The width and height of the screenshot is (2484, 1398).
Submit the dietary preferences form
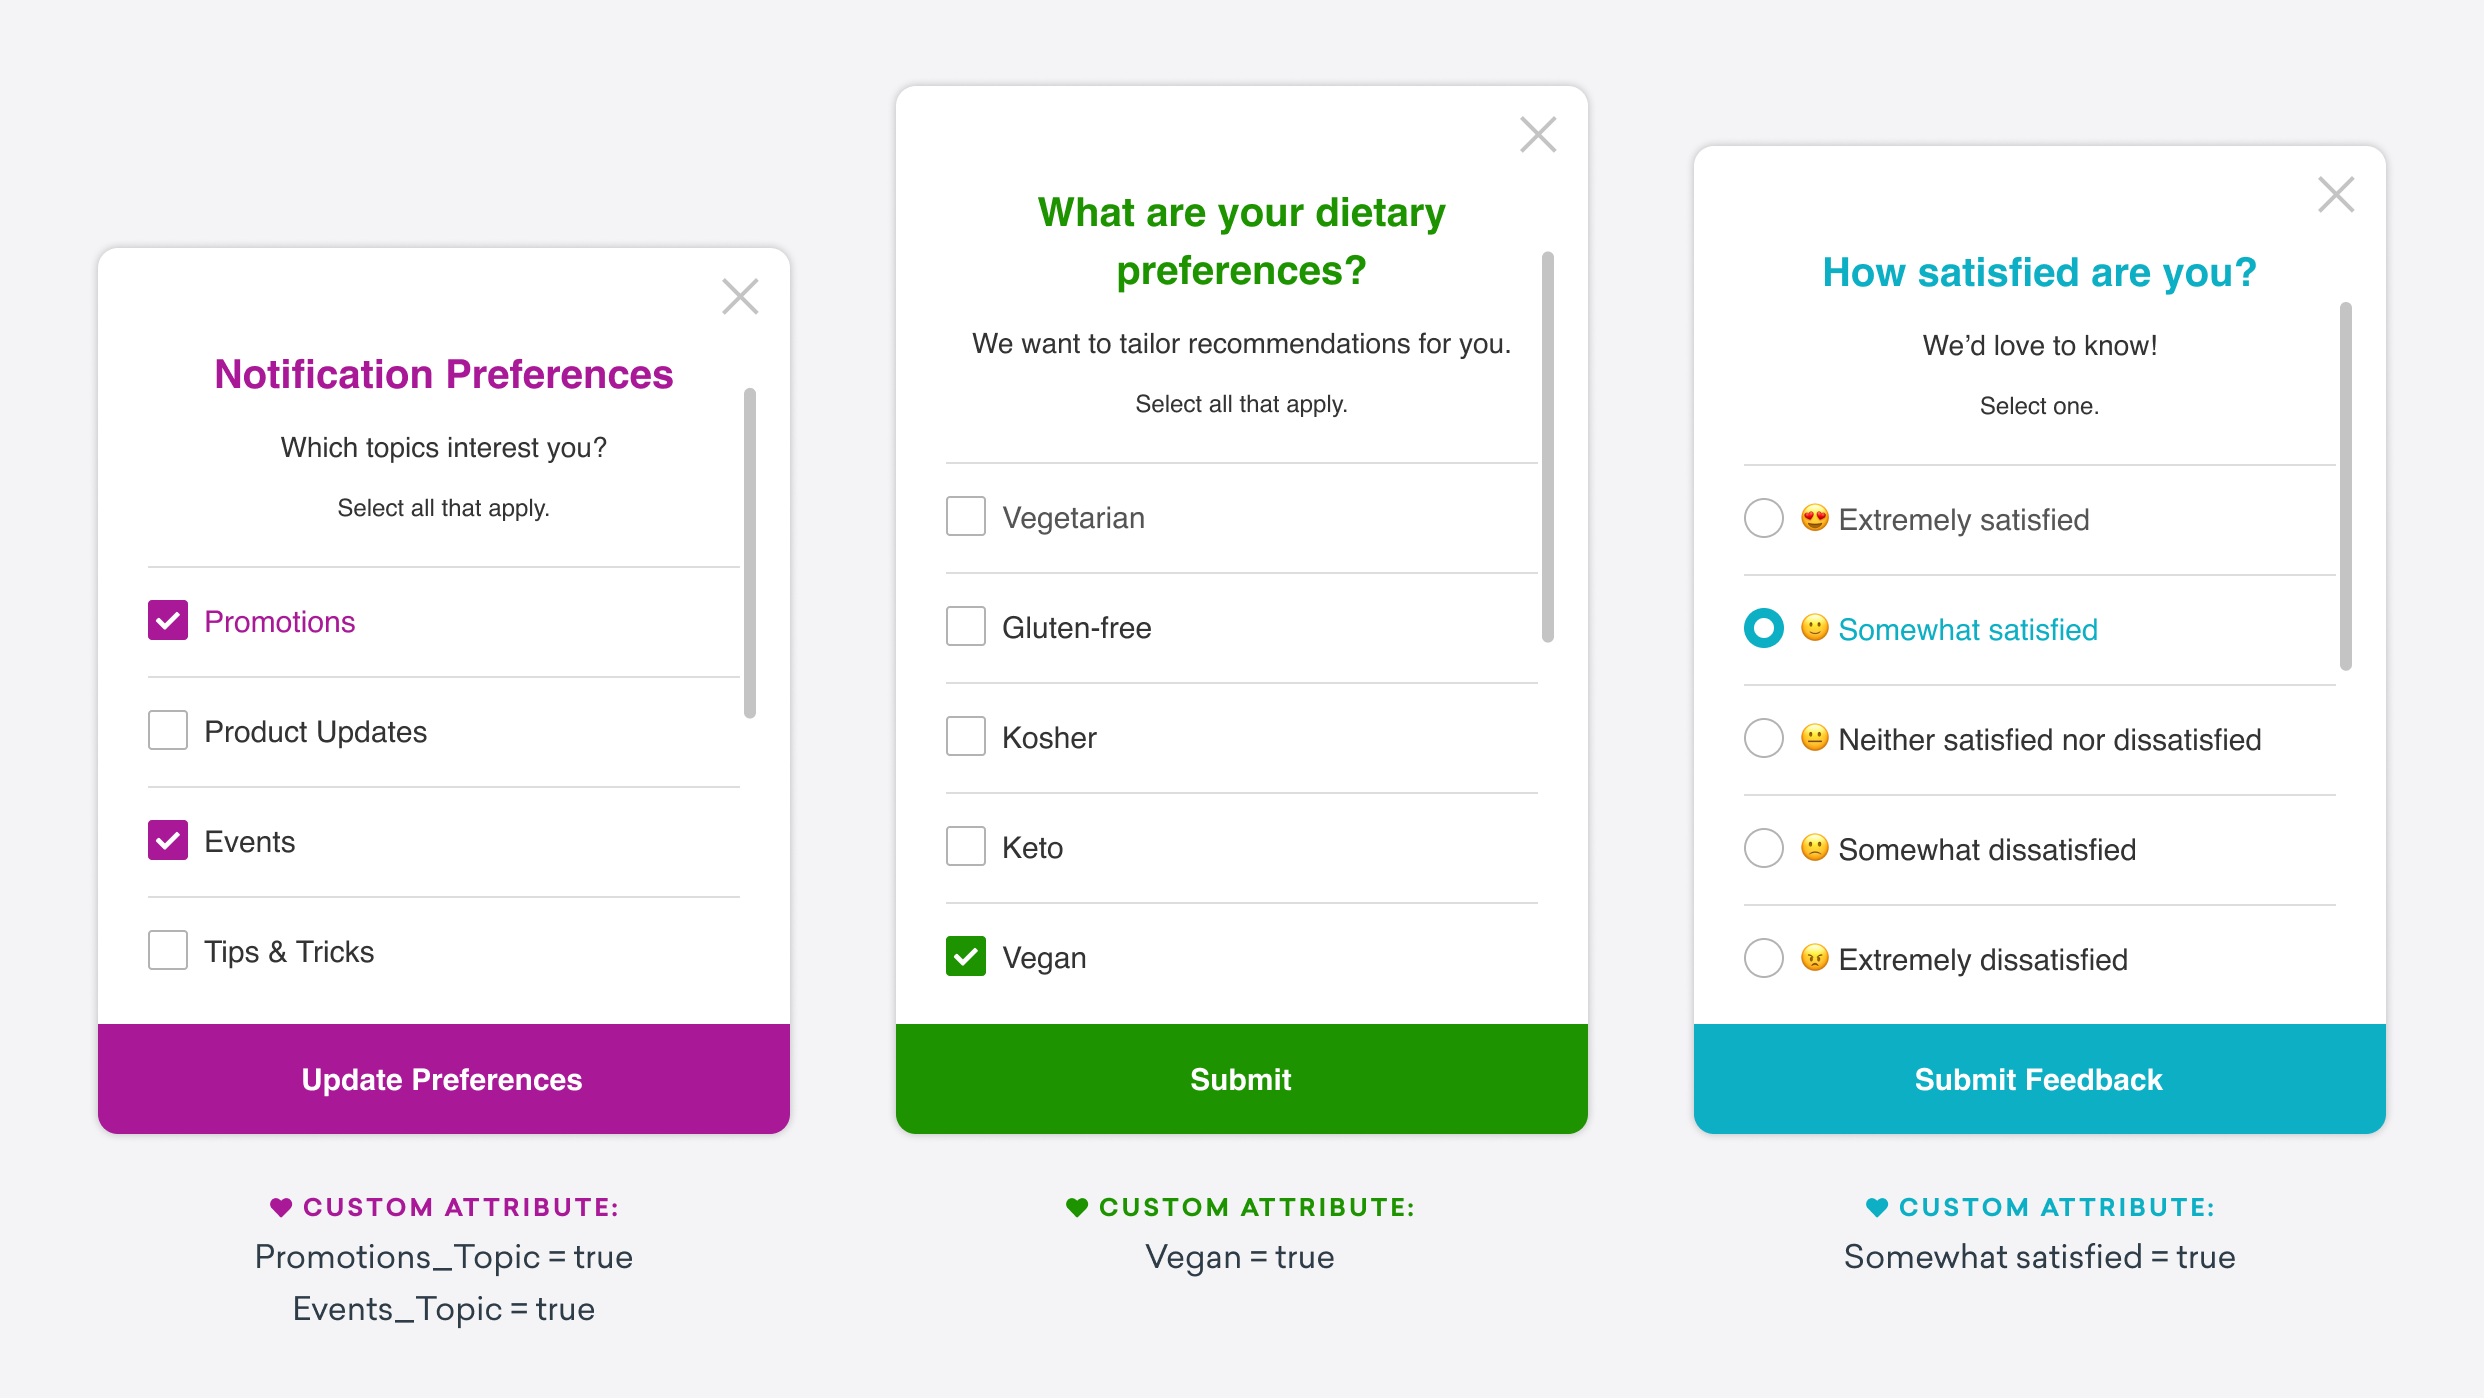pos(1242,1079)
